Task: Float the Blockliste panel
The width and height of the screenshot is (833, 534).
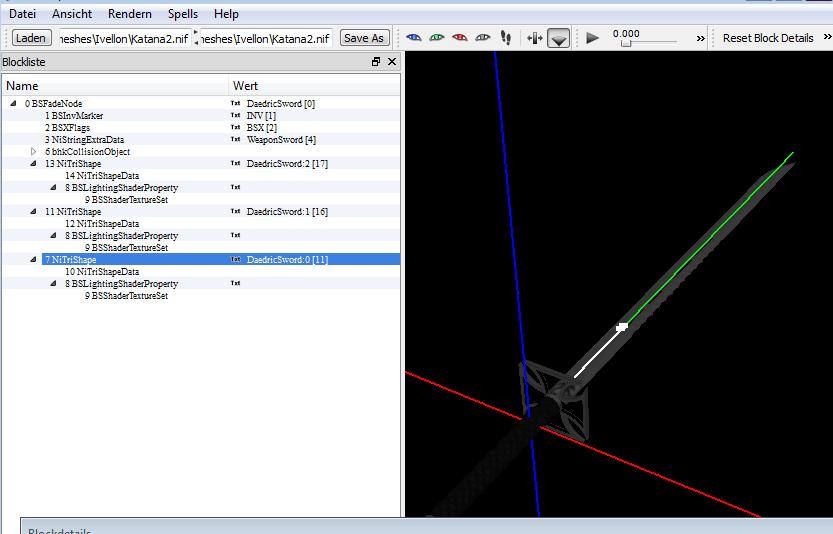Action: (x=376, y=62)
